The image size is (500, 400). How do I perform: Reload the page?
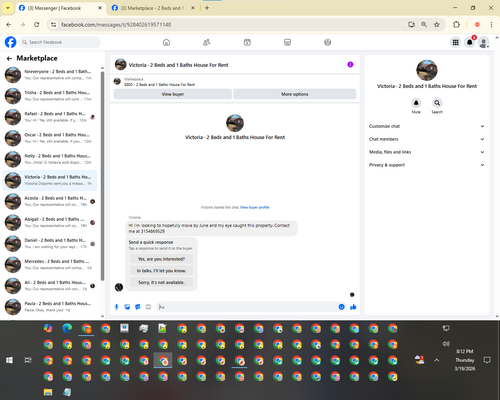(x=37, y=25)
